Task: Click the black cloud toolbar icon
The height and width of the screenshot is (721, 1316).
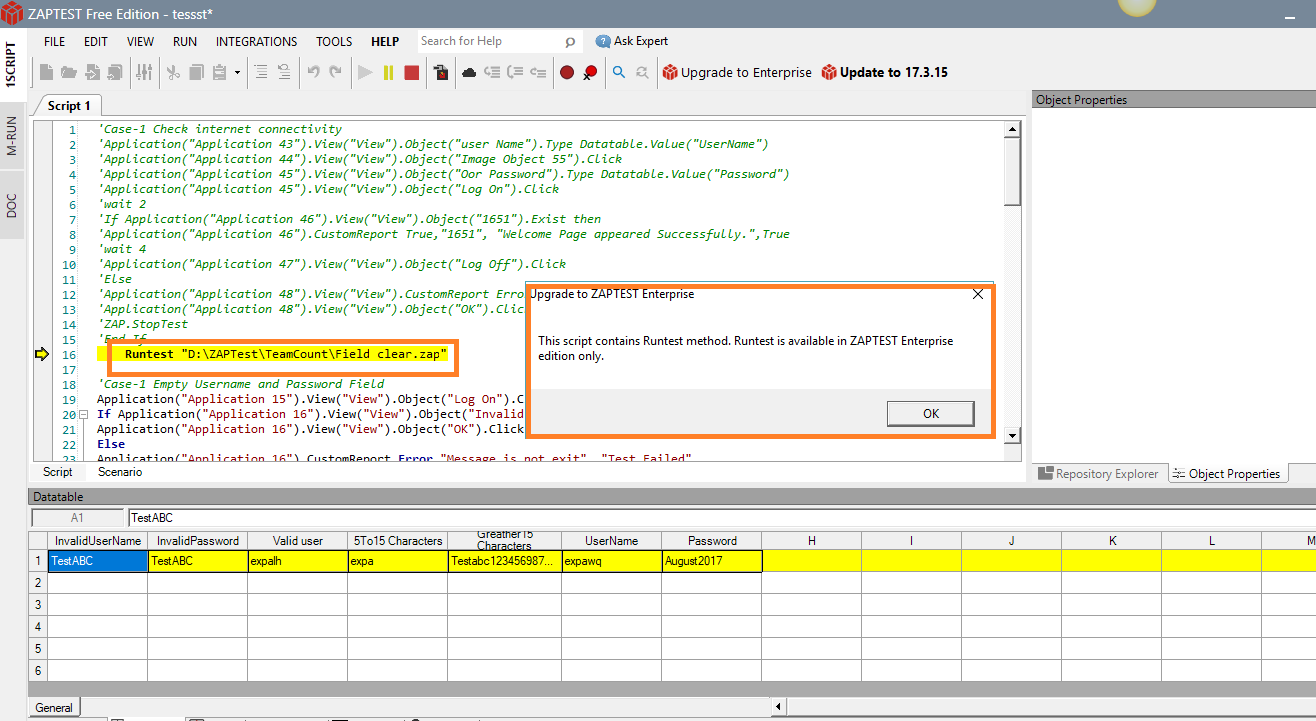Action: (469, 72)
